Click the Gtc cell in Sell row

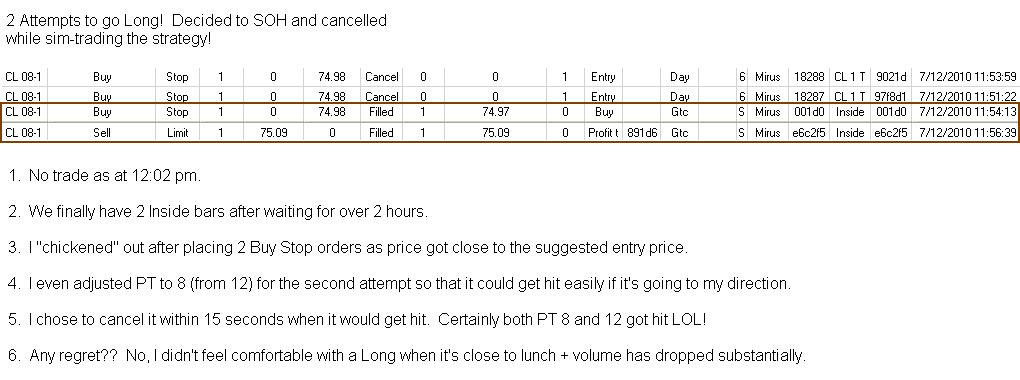coord(680,133)
